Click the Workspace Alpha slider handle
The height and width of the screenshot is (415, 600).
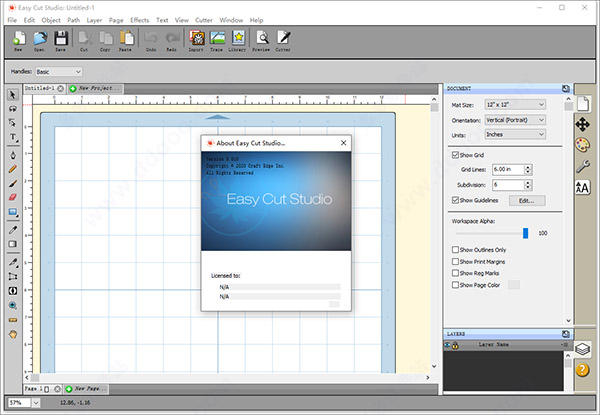[x=525, y=232]
